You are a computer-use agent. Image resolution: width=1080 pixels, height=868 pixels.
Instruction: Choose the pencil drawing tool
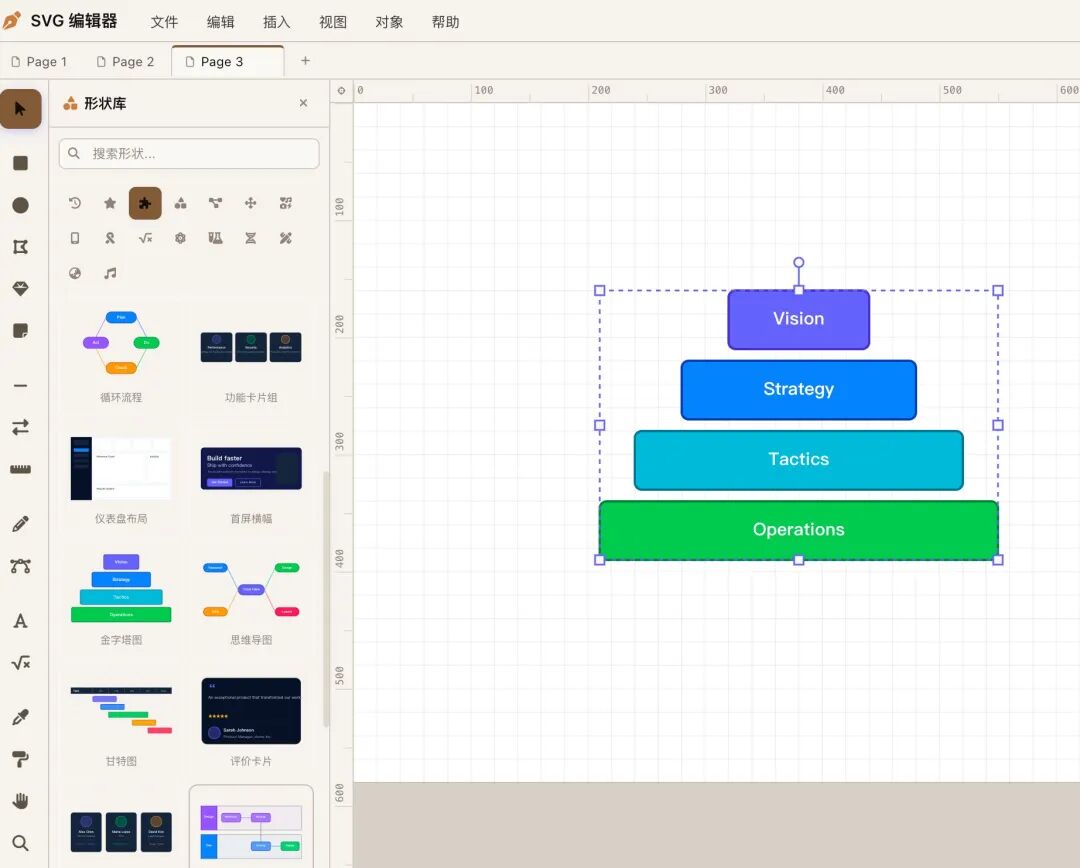coord(21,524)
